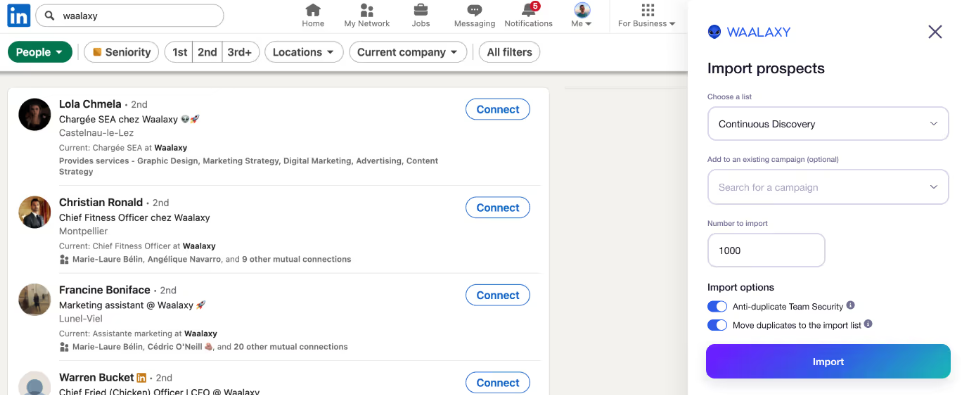Click the Waalaxy alien logo
Viewport: 966px width, 395px height.
pos(714,32)
